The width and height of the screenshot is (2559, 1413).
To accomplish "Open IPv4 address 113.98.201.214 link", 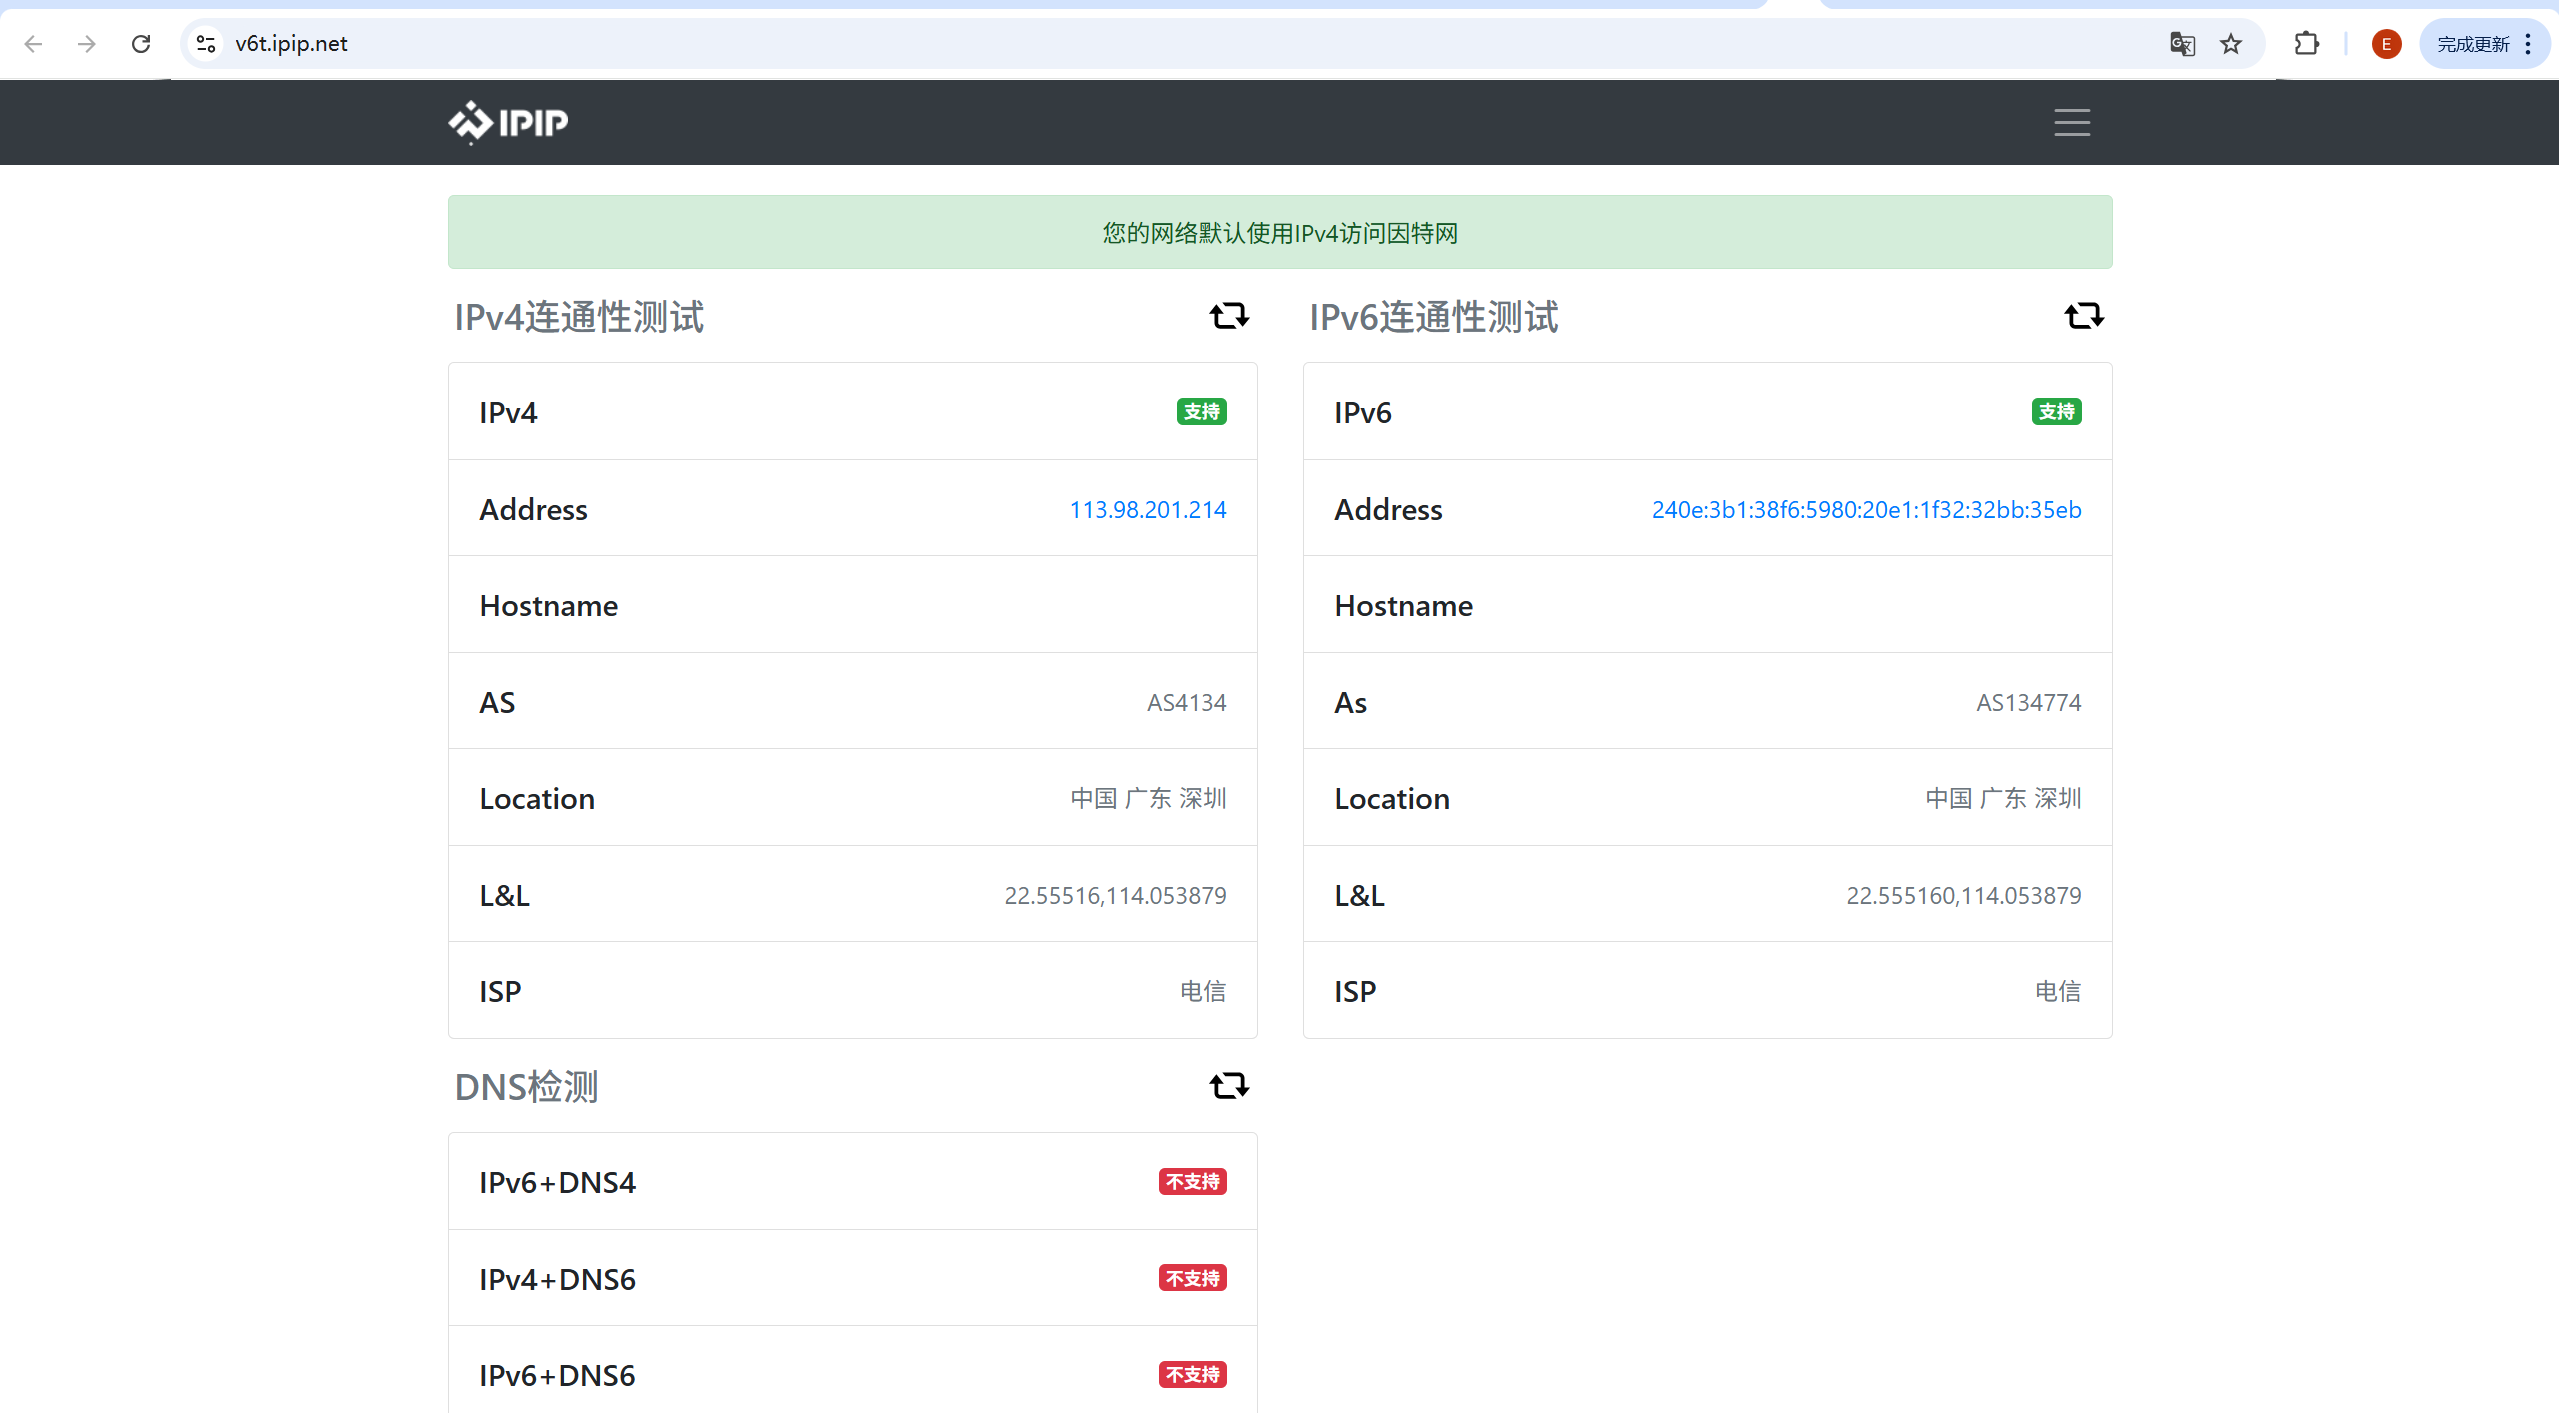I will pyautogui.click(x=1148, y=509).
